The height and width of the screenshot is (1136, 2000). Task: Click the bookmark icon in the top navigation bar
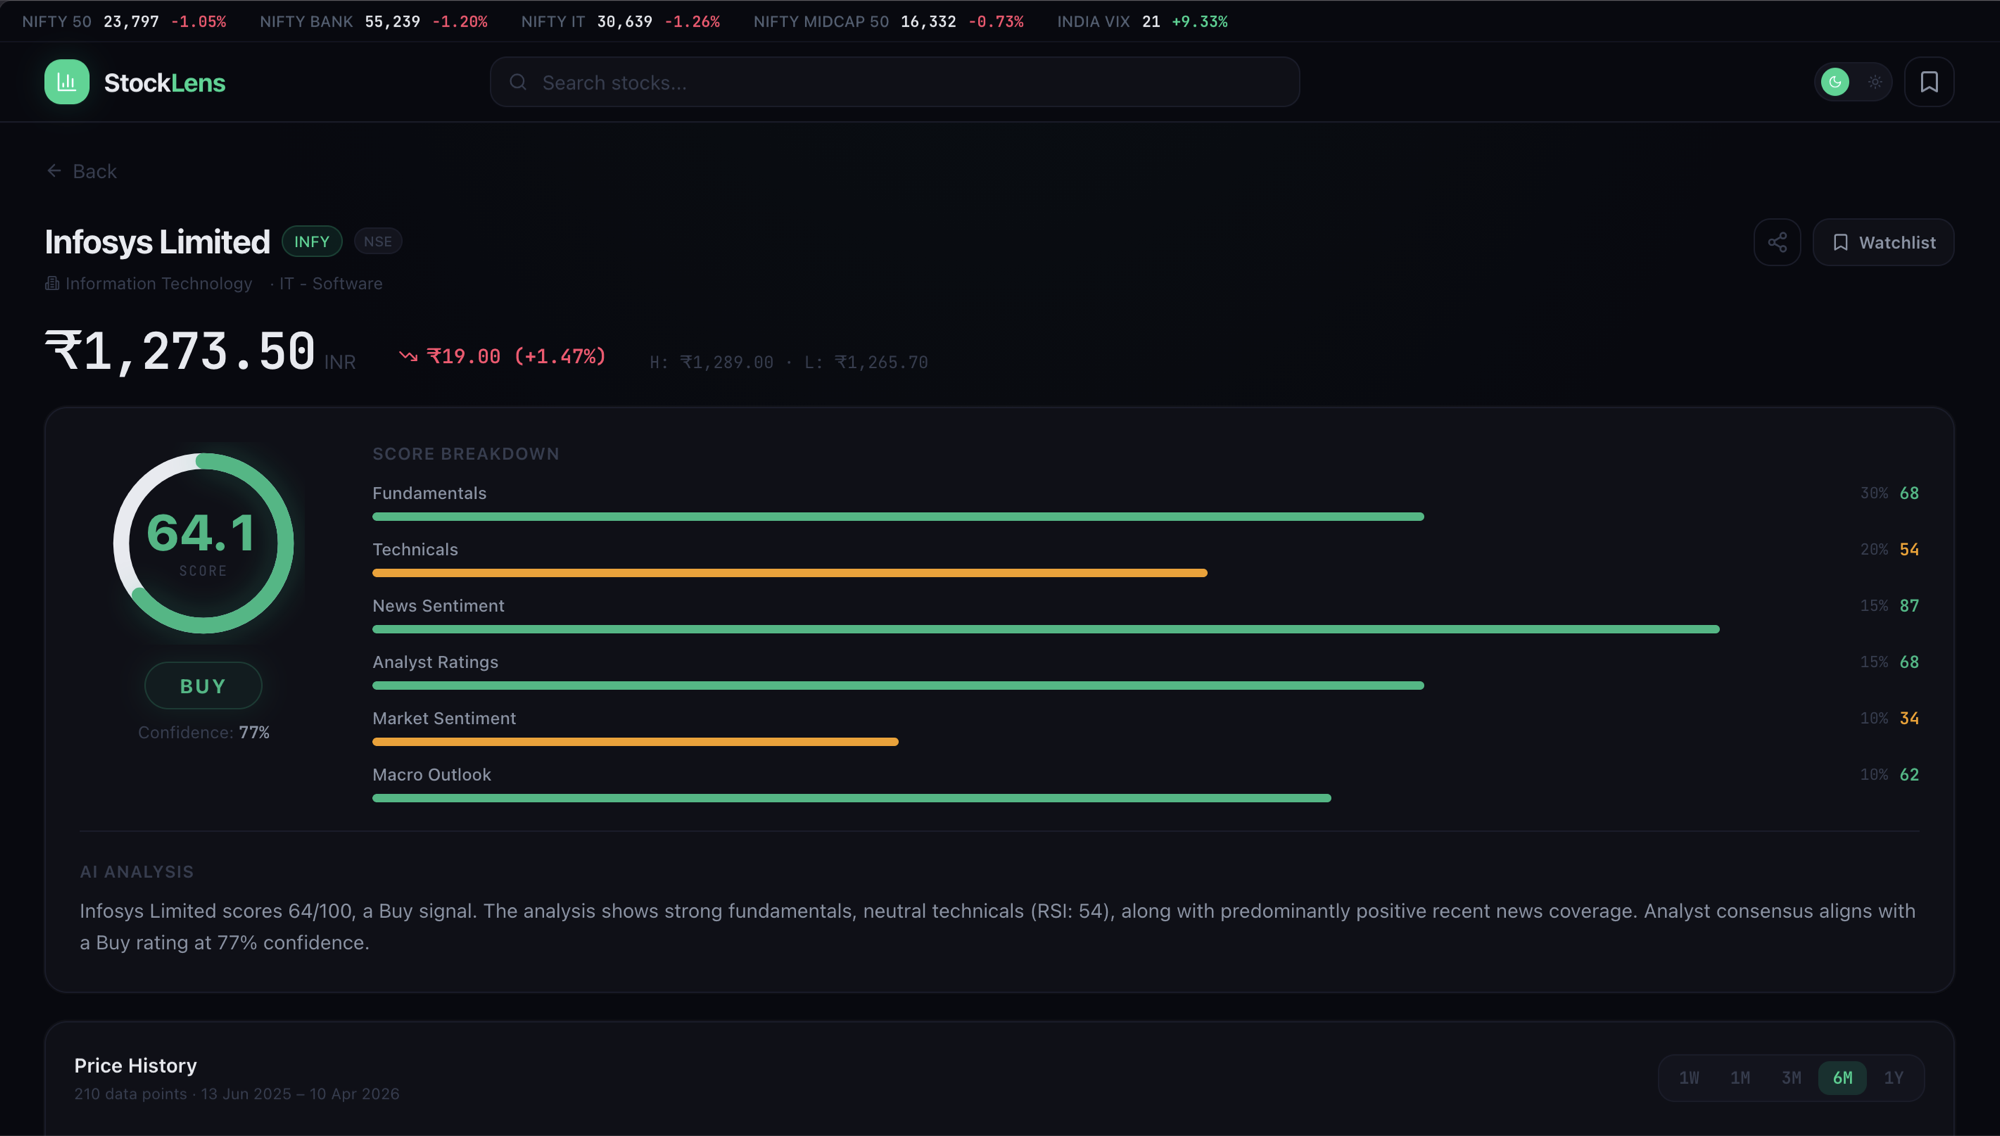tap(1928, 82)
